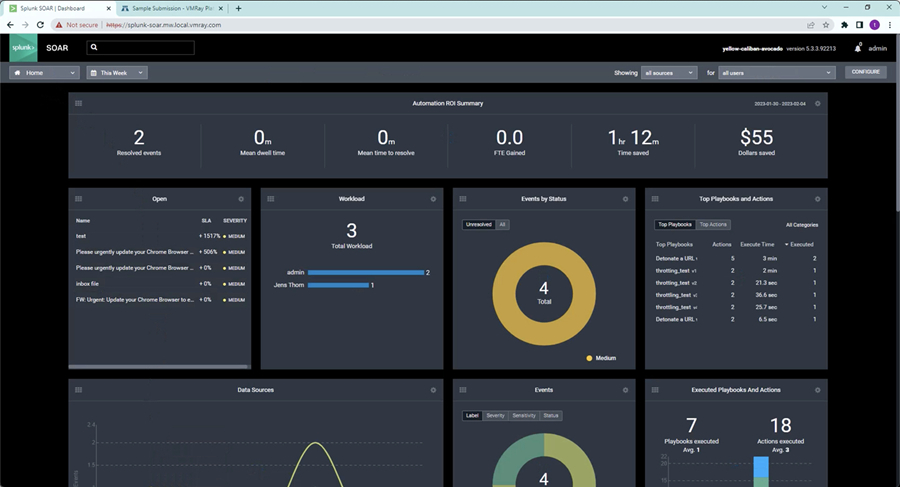Screen dimensions: 900x487
Task: Click the admin workload bar
Action: pyautogui.click(x=366, y=273)
